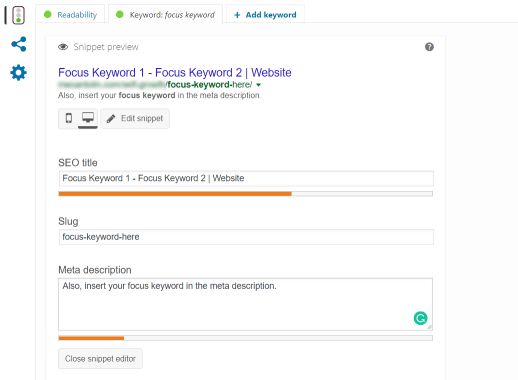
Task: Open the advanced settings gear icon
Action: [18, 73]
